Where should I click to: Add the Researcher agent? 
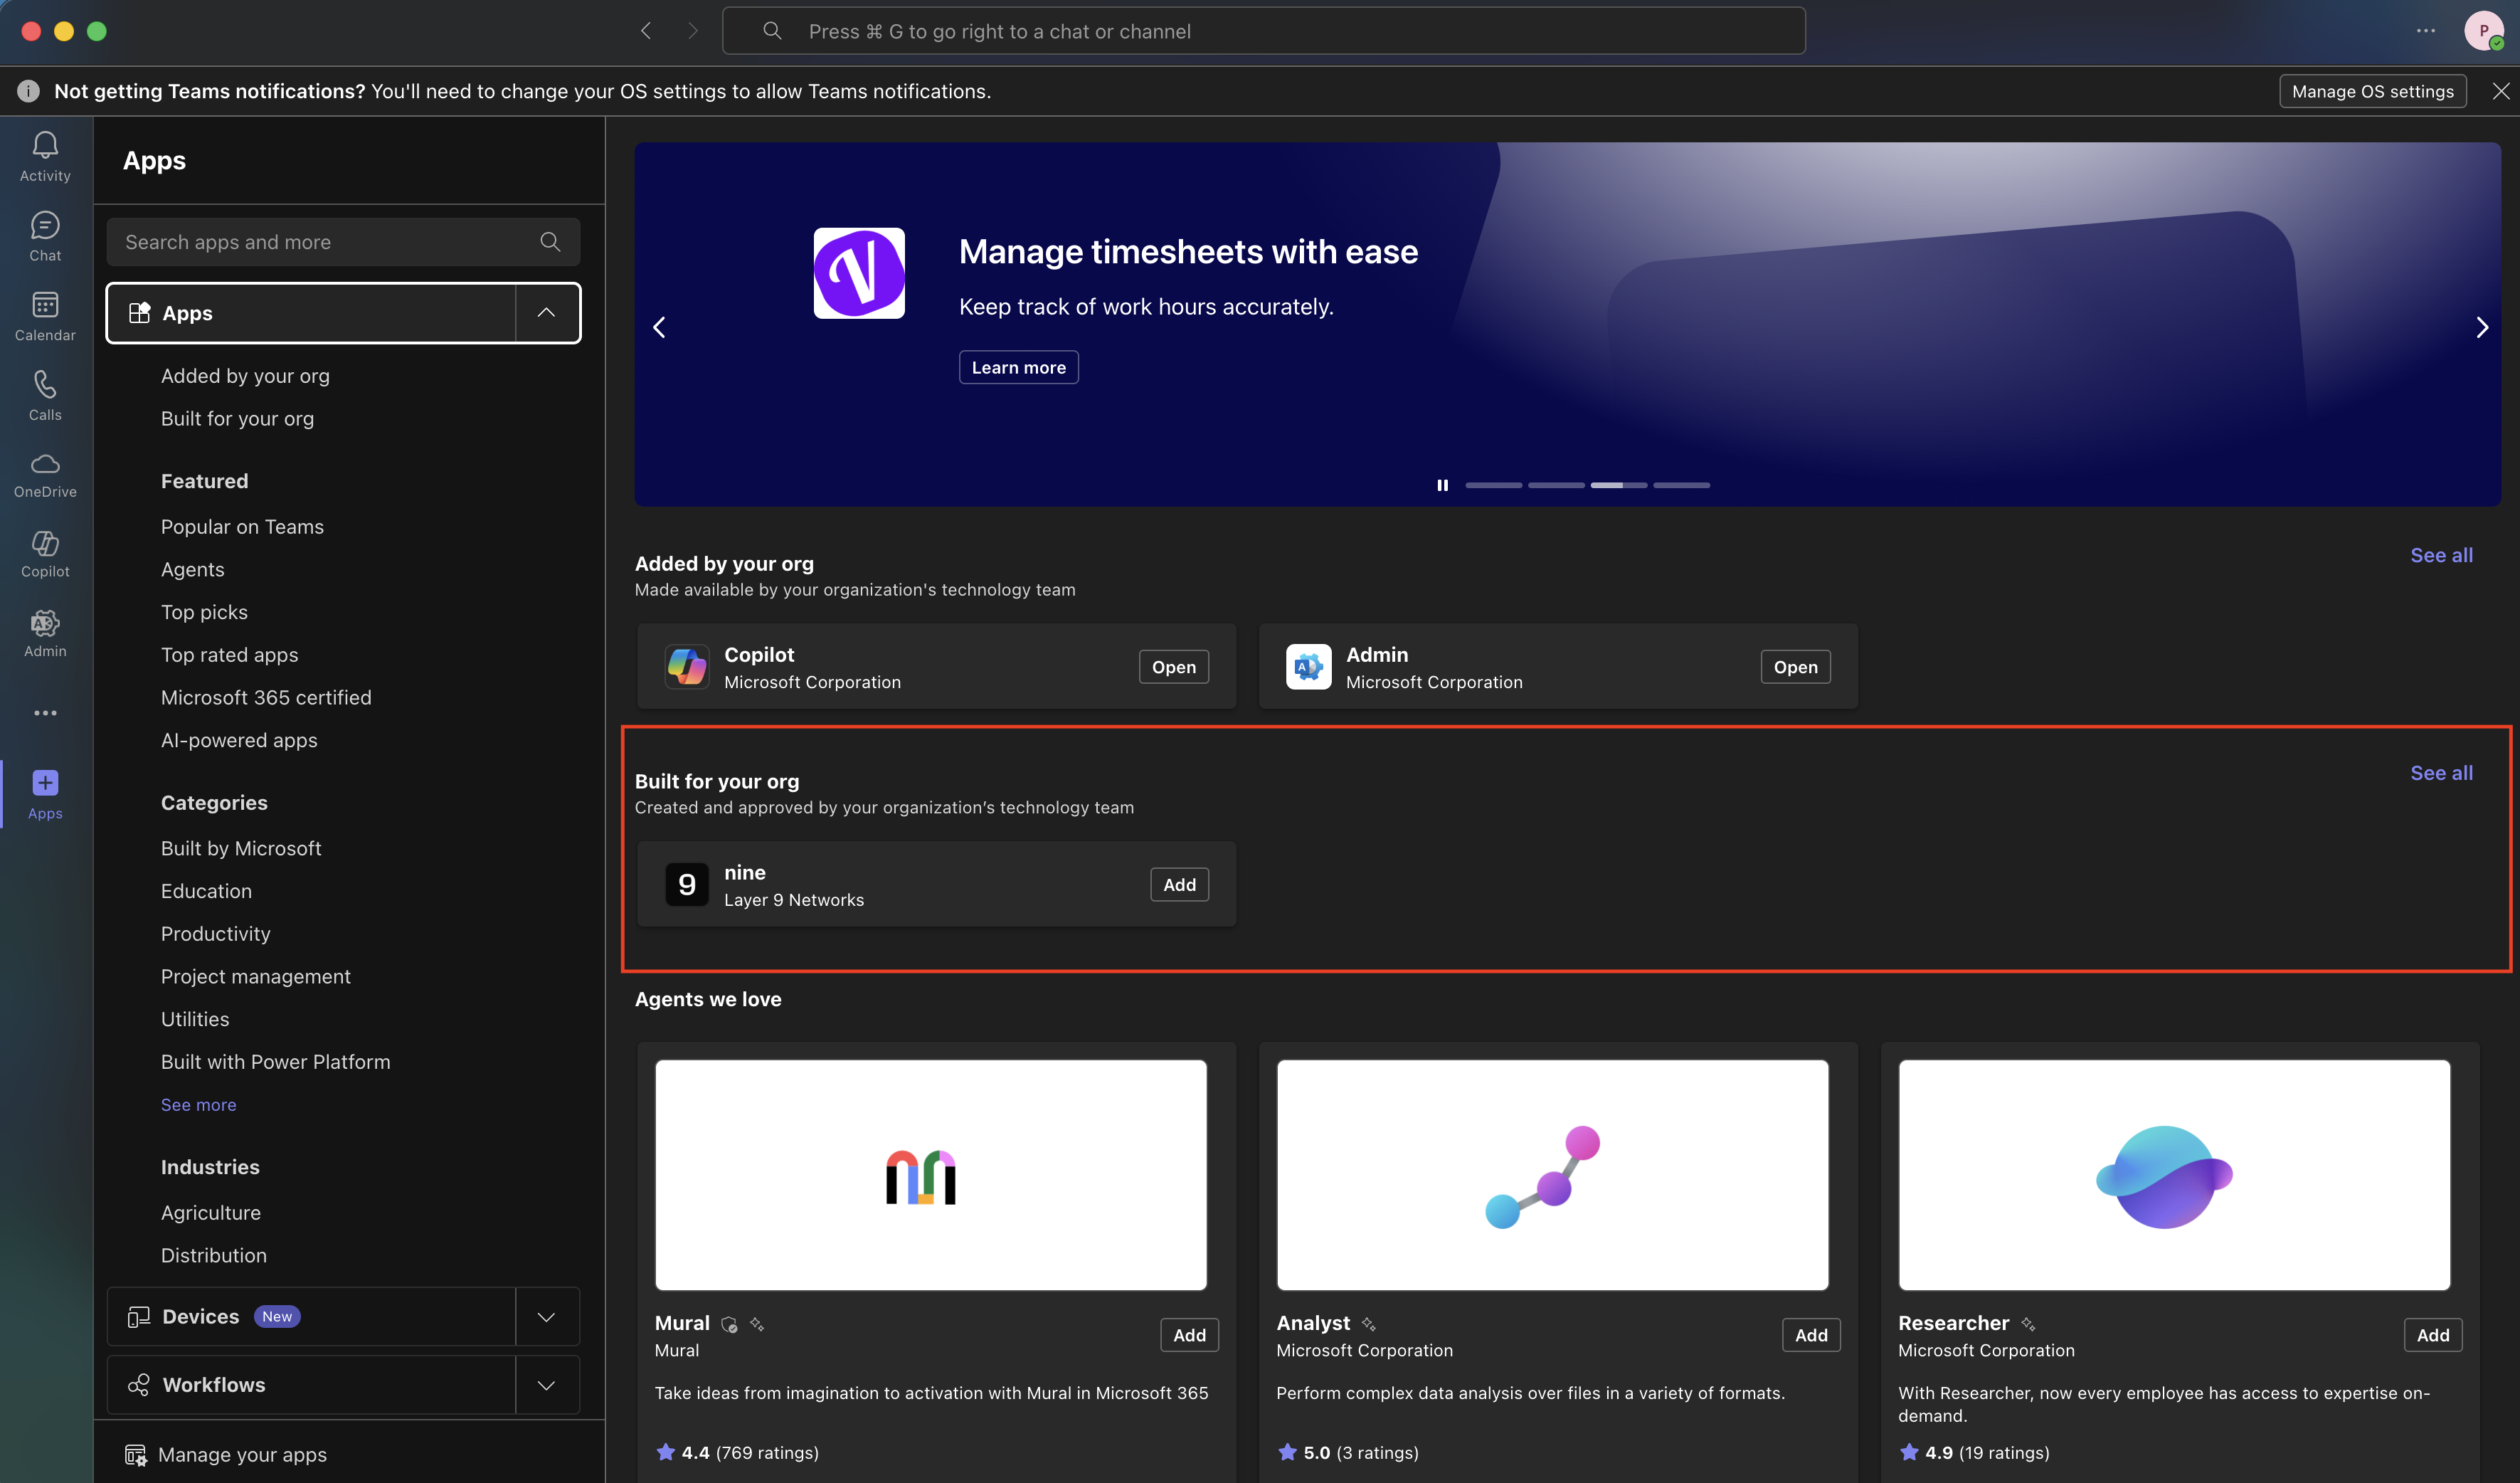pos(2433,1335)
